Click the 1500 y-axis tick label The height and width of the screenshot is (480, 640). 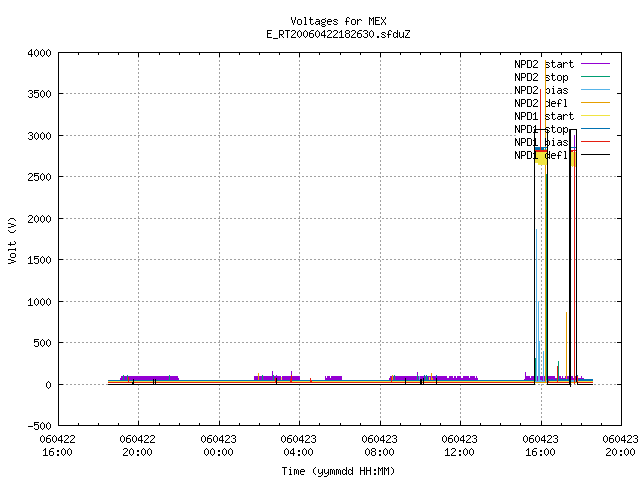point(40,260)
